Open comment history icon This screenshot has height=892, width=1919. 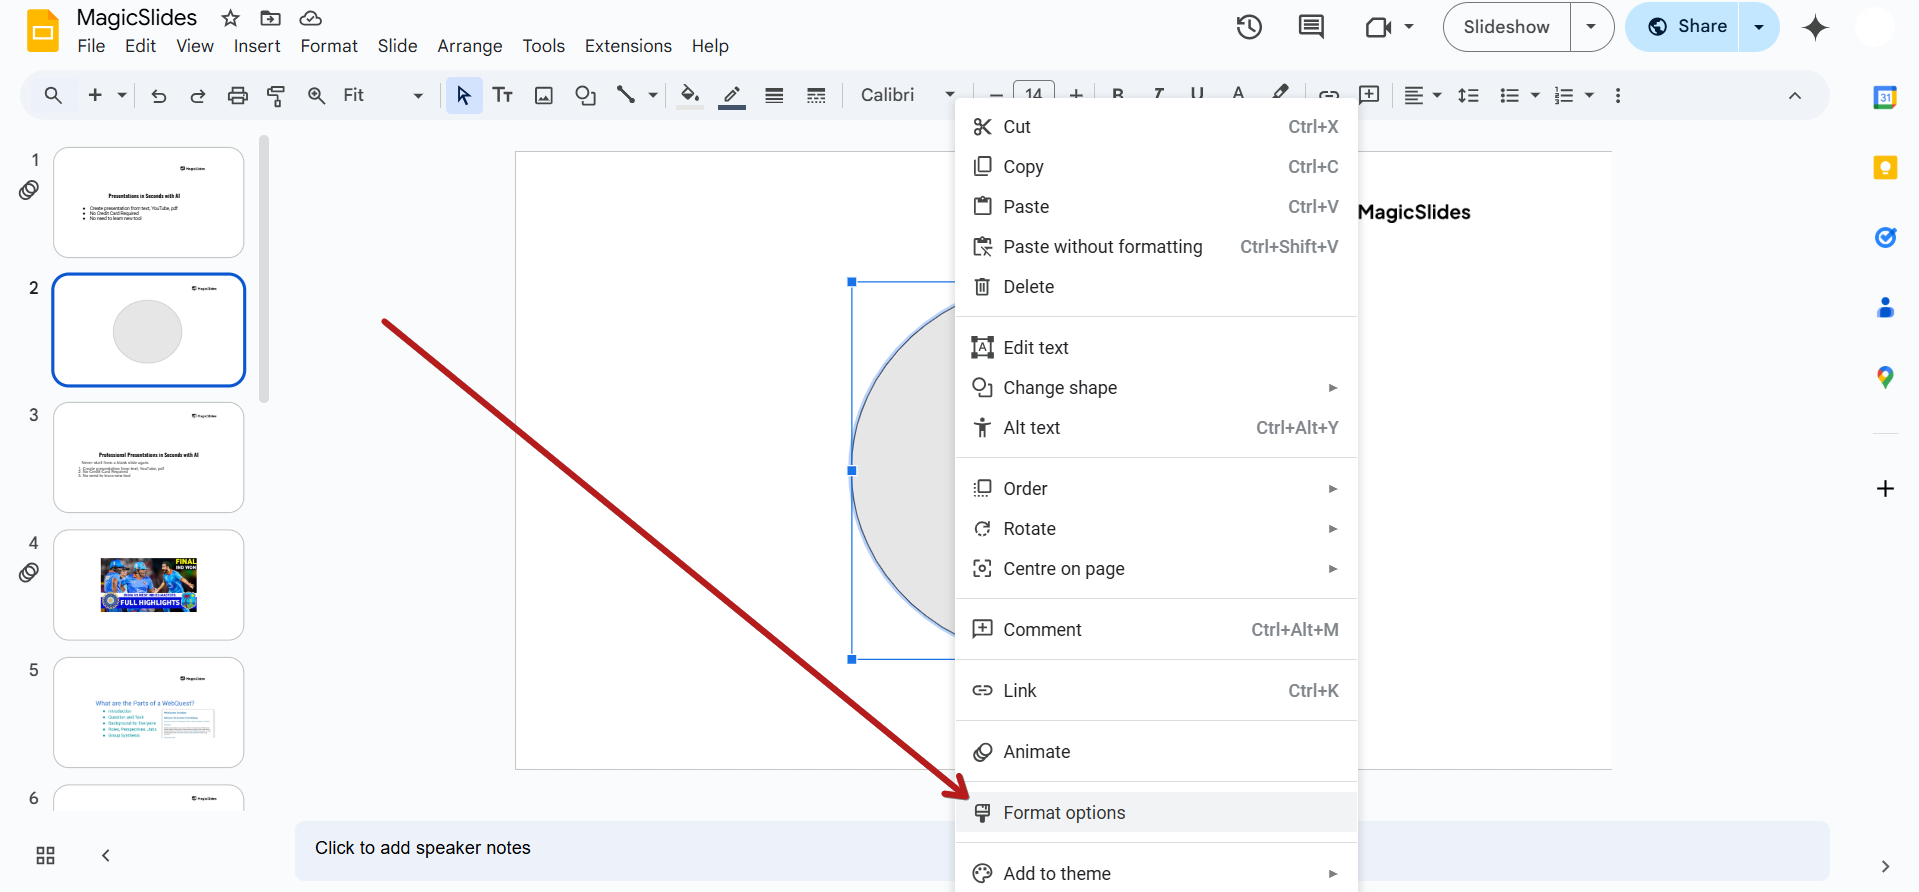pos(1311,27)
